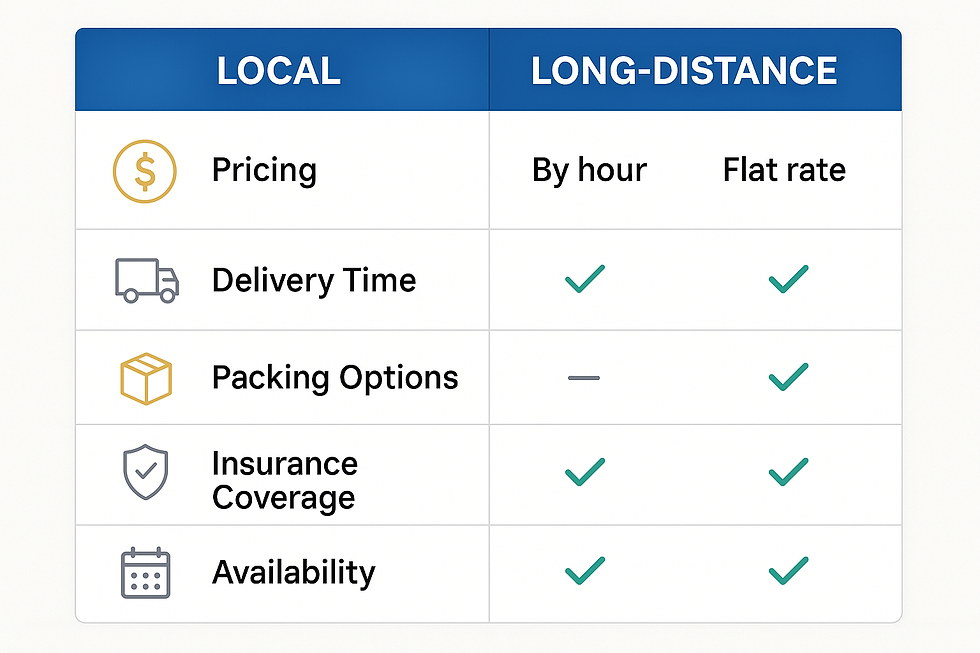Click Insurance Coverage checkmark under By hour
This screenshot has width=980, height=653.
[585, 472]
